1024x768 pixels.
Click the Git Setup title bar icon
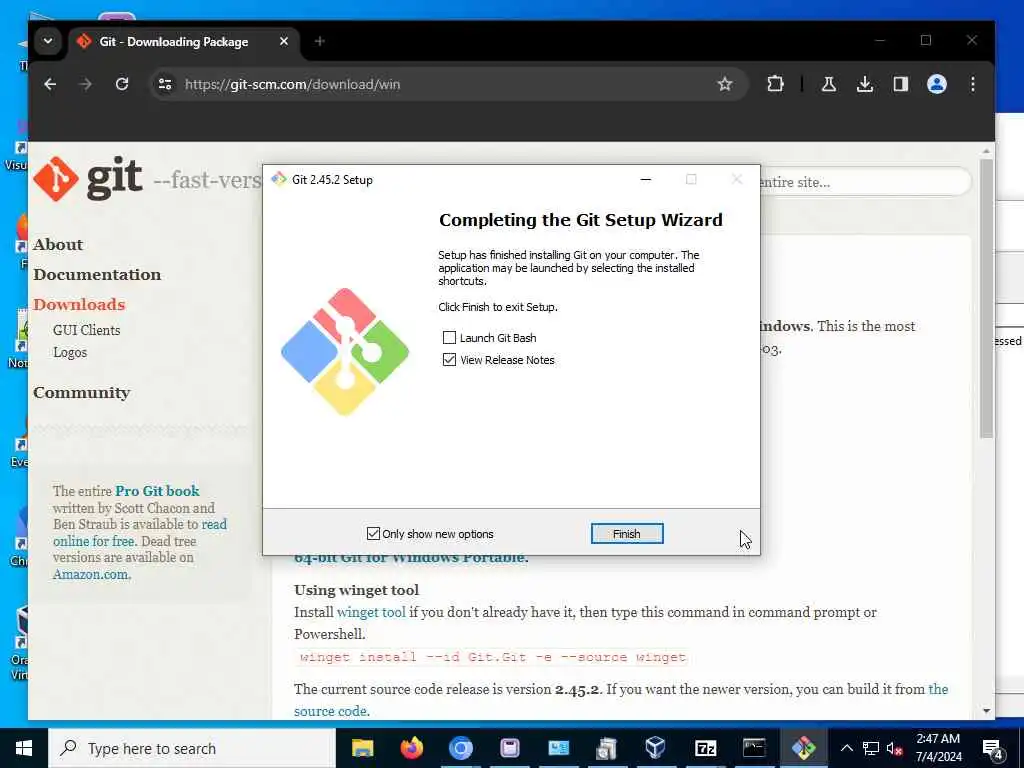click(x=279, y=180)
